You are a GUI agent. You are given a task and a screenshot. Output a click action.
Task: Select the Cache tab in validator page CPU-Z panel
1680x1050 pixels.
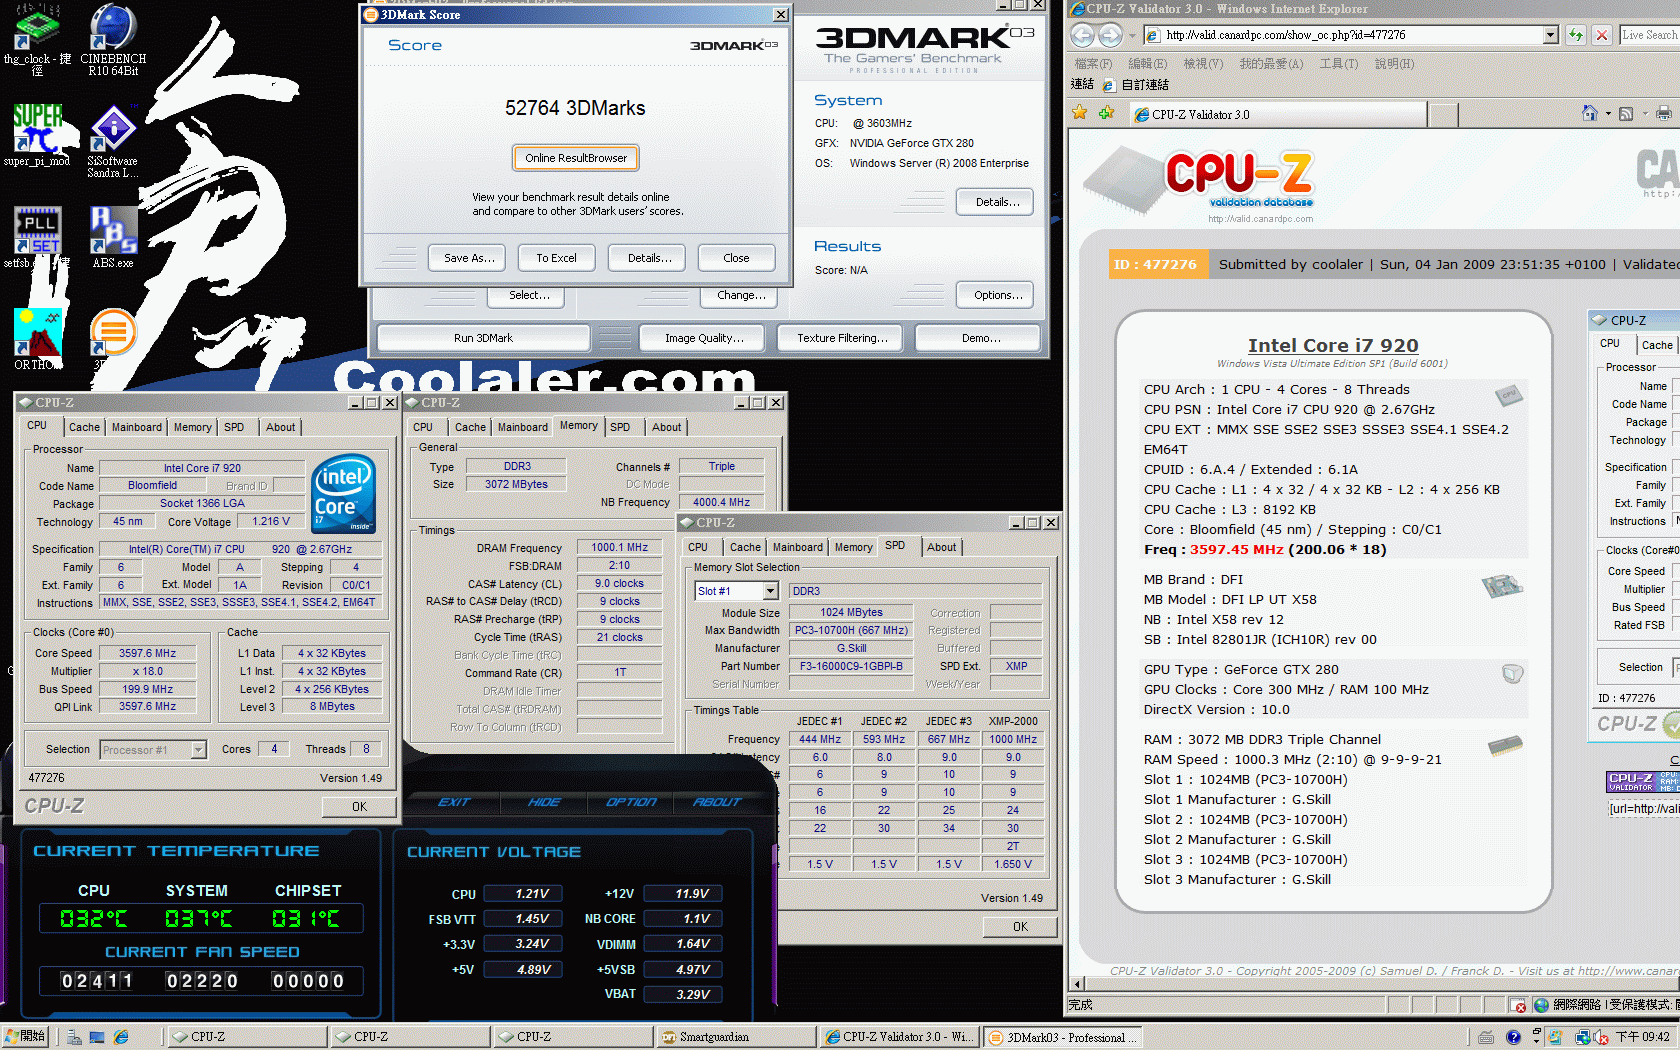tap(1656, 345)
